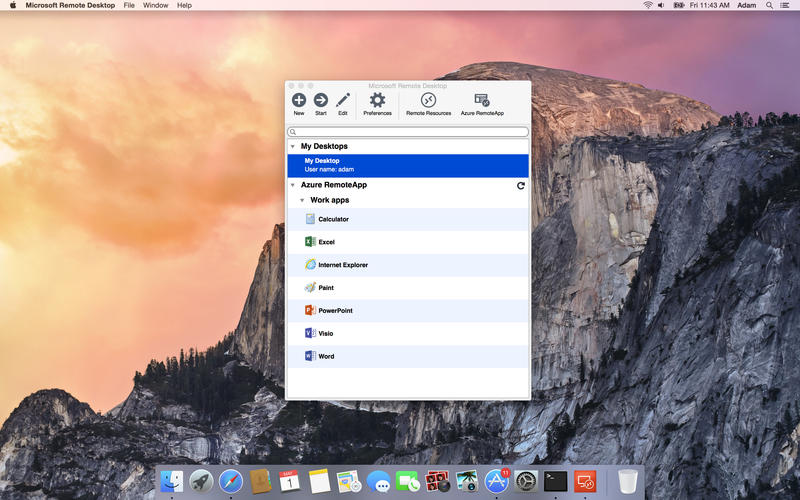Click the Wi-Fi status icon

648,5
